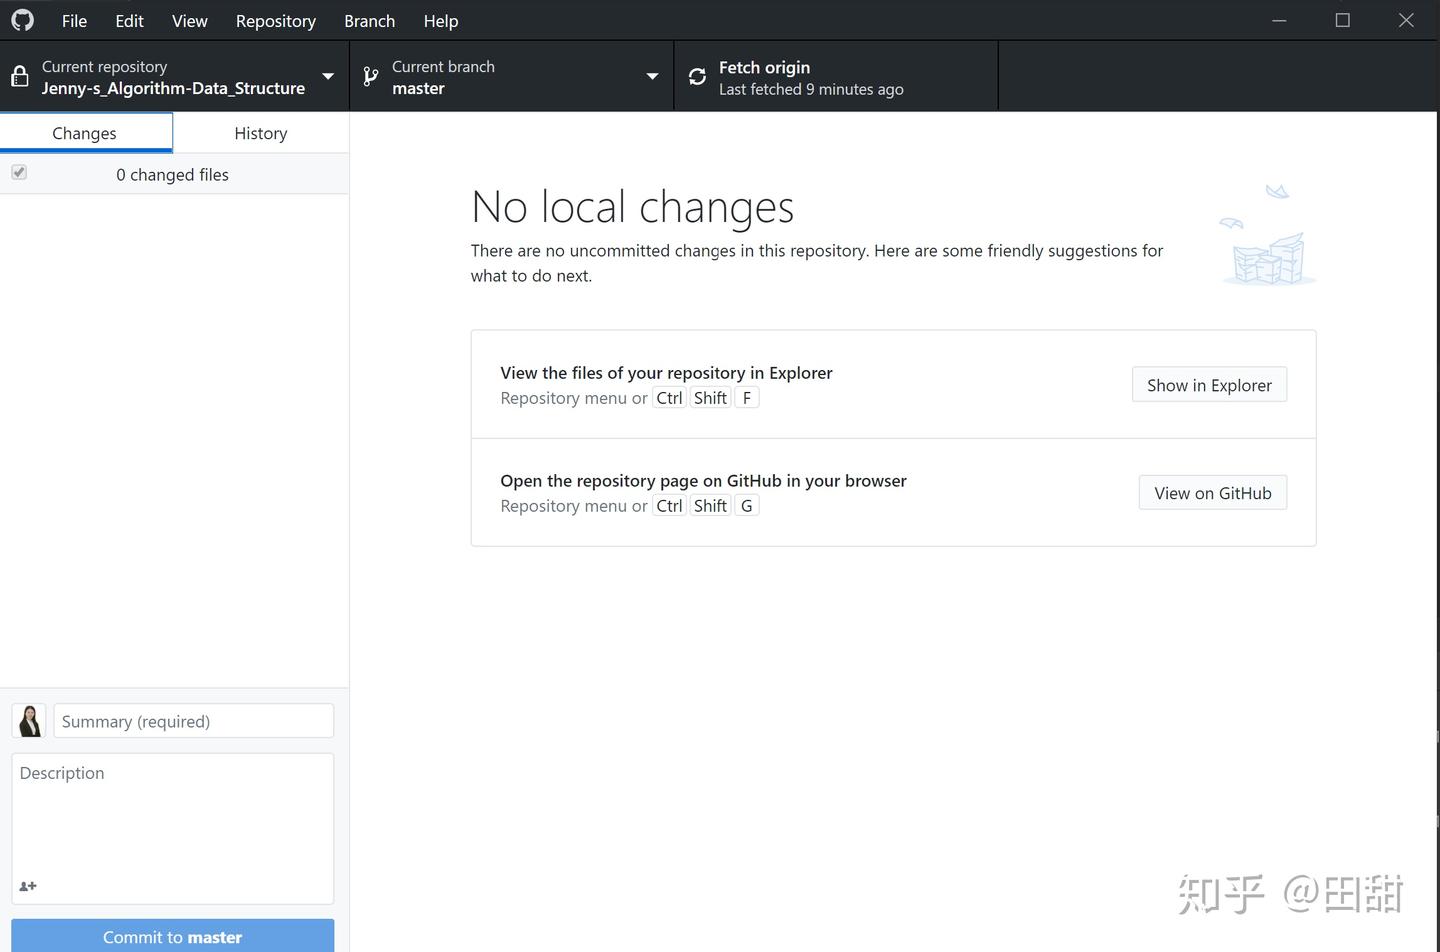Open the Current branch dropdown

(x=652, y=75)
